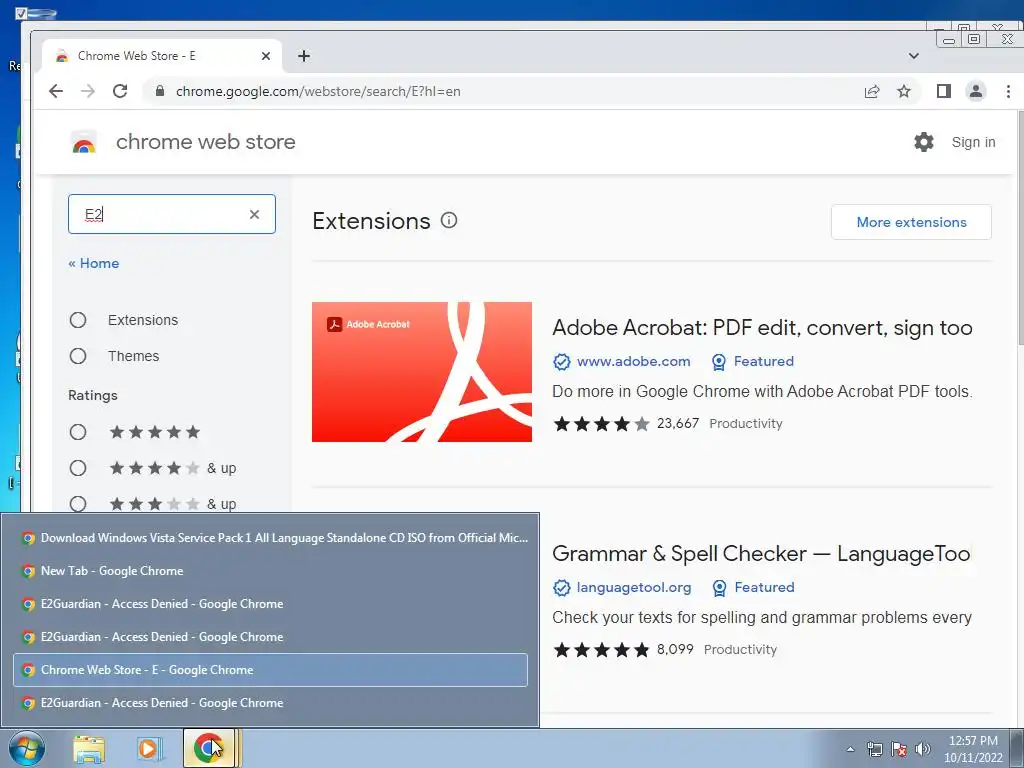Open the side panel icon

(x=943, y=91)
